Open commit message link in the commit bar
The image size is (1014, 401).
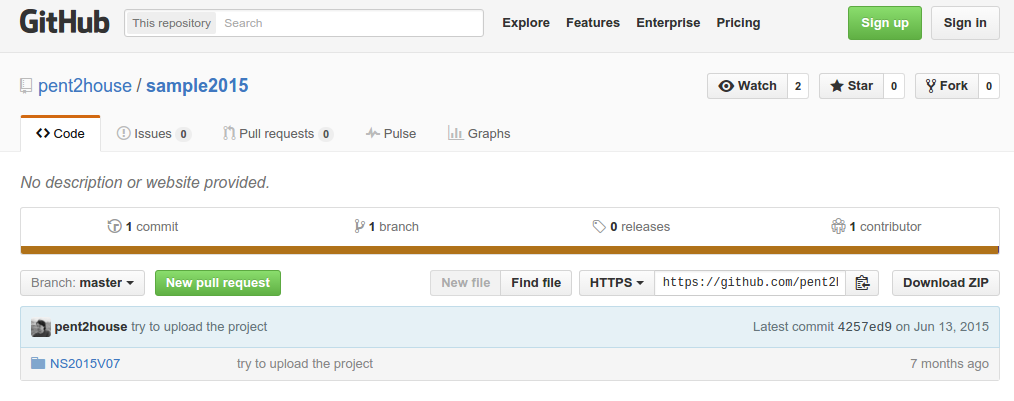click(199, 327)
